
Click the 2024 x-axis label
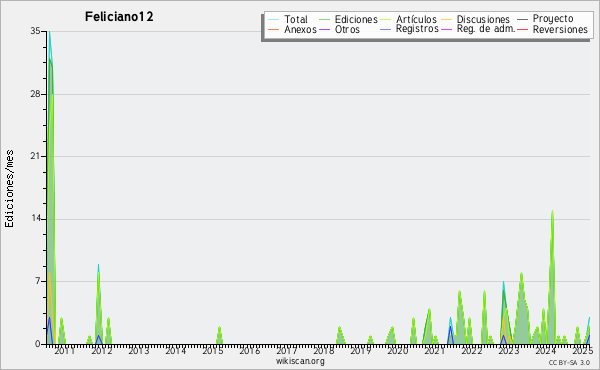pyautogui.click(x=546, y=350)
